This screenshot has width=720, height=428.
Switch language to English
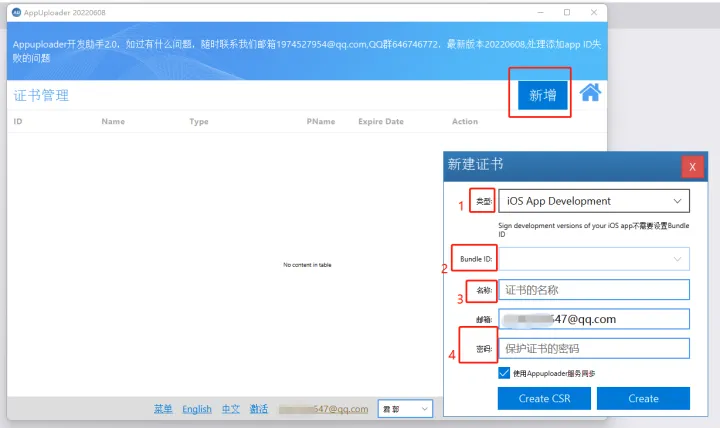197,409
